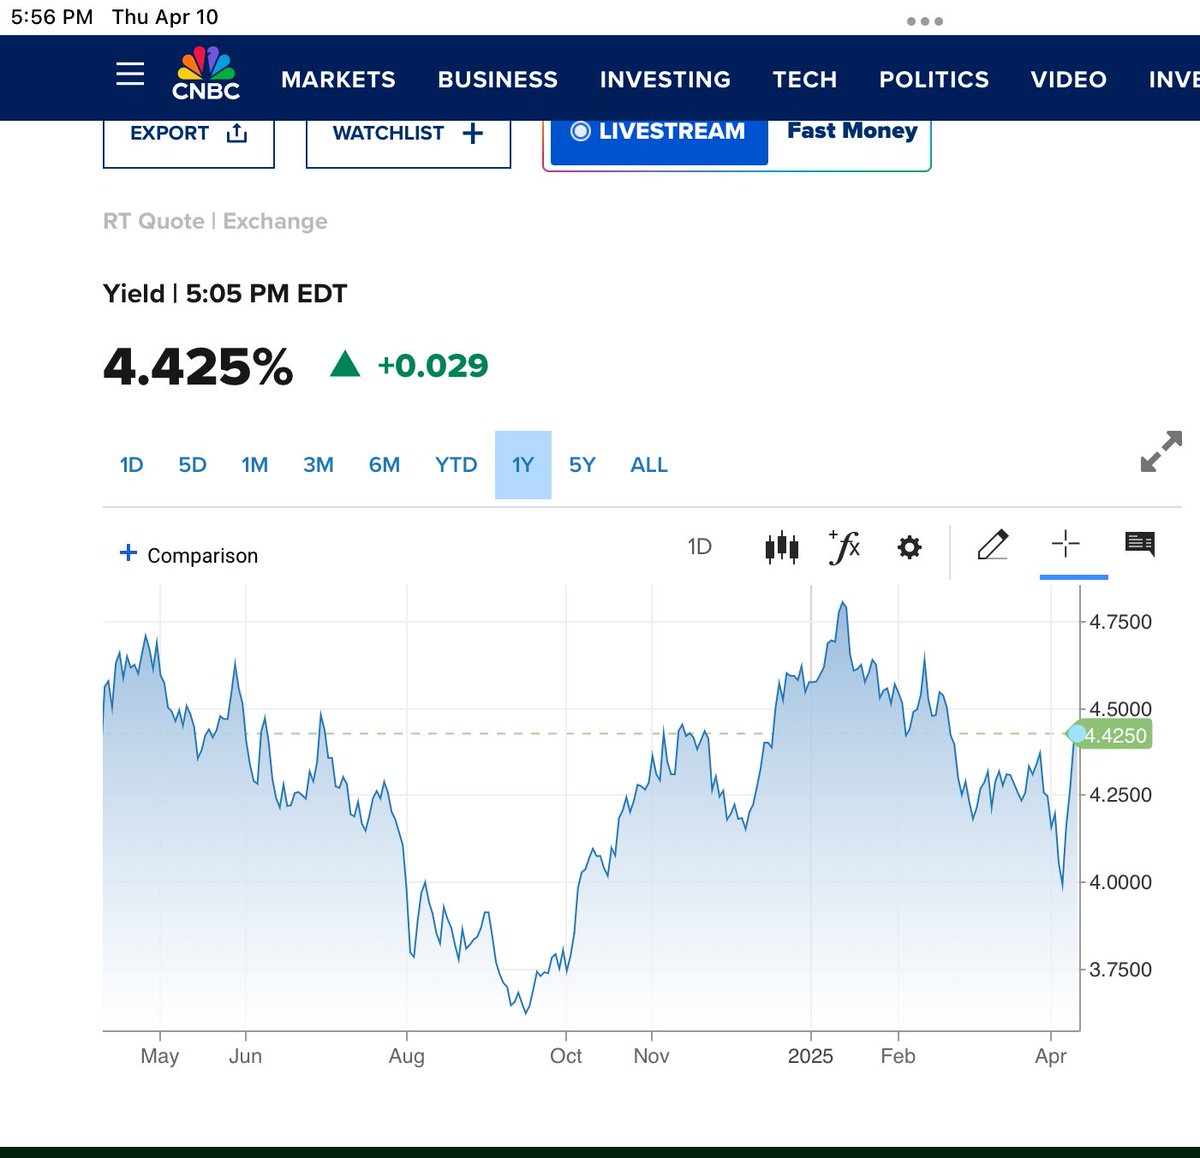Add to Watchlist button

pyautogui.click(x=408, y=136)
